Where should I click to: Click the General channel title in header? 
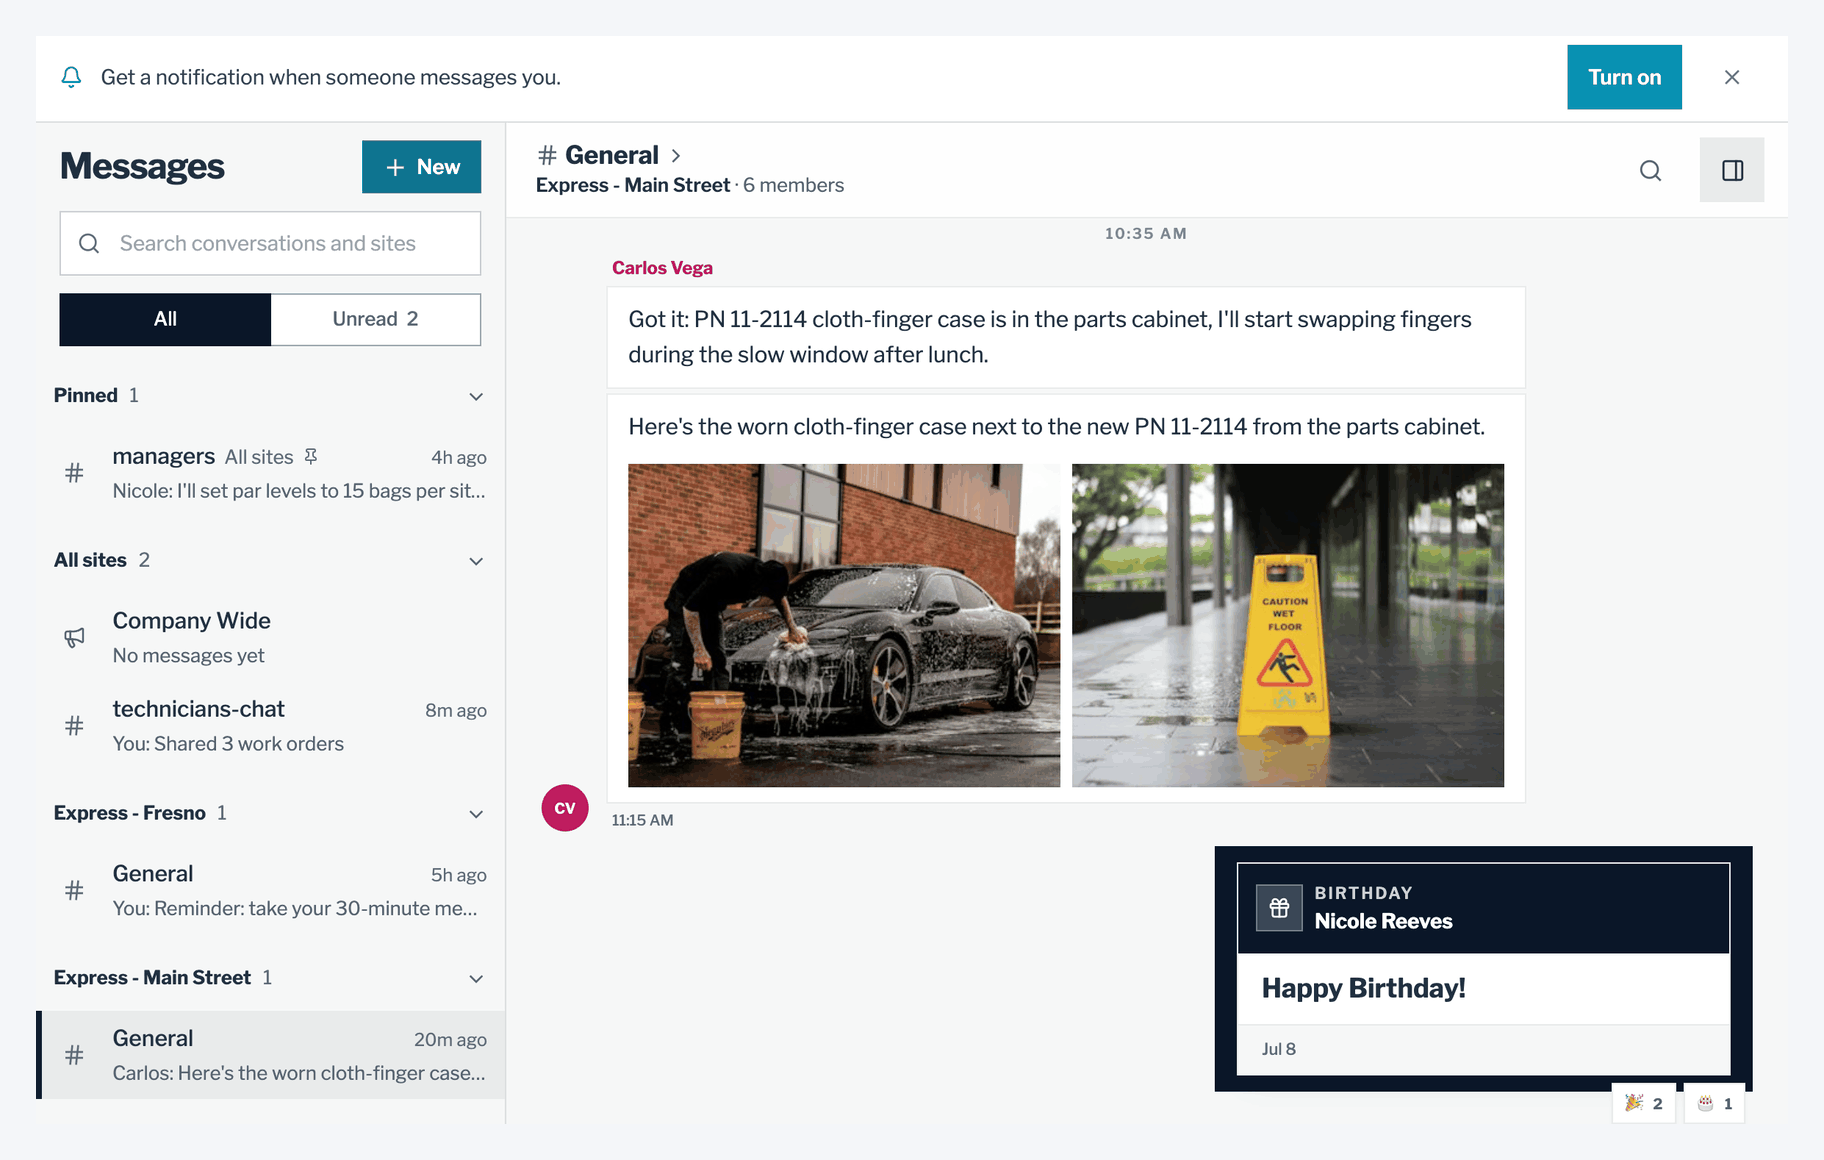pos(612,155)
